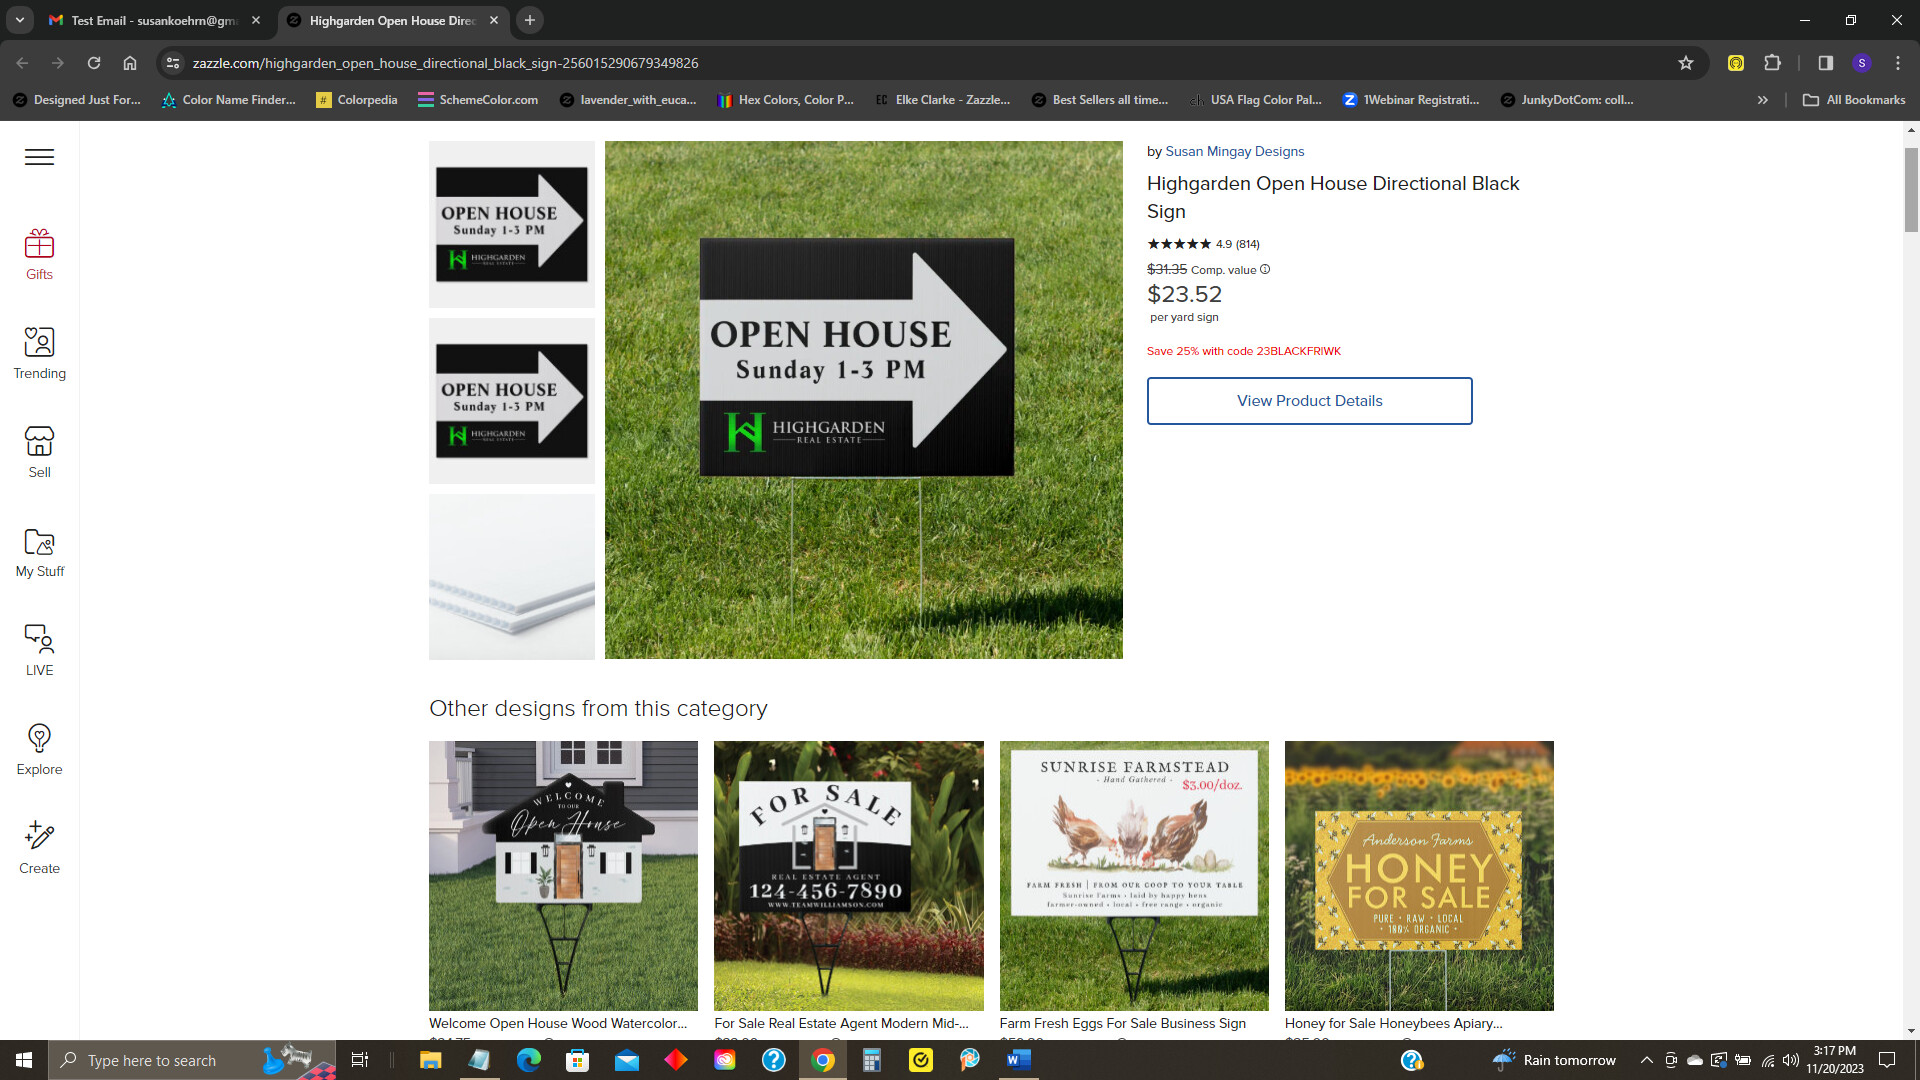Open the Designed Just For bookmark
The image size is (1920, 1080).
pyautogui.click(x=77, y=100)
